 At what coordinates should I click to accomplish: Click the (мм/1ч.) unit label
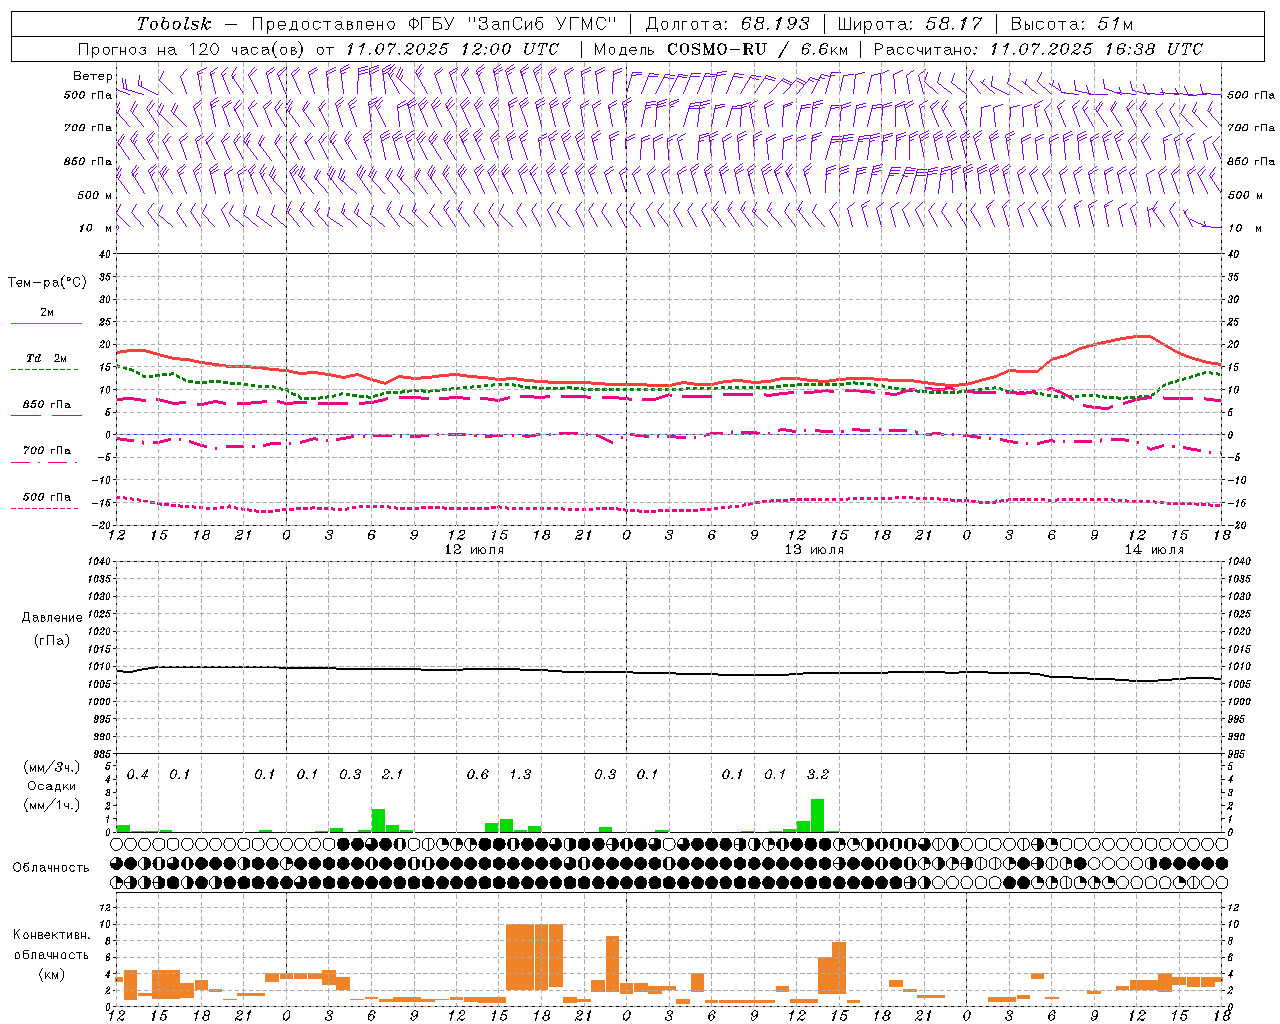point(51,805)
